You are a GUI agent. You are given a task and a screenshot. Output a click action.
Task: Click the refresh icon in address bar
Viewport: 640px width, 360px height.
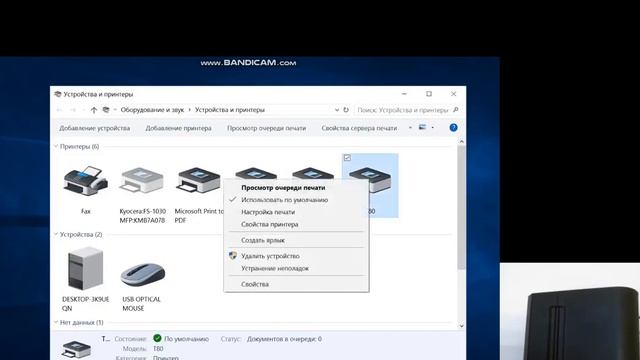[346, 110]
